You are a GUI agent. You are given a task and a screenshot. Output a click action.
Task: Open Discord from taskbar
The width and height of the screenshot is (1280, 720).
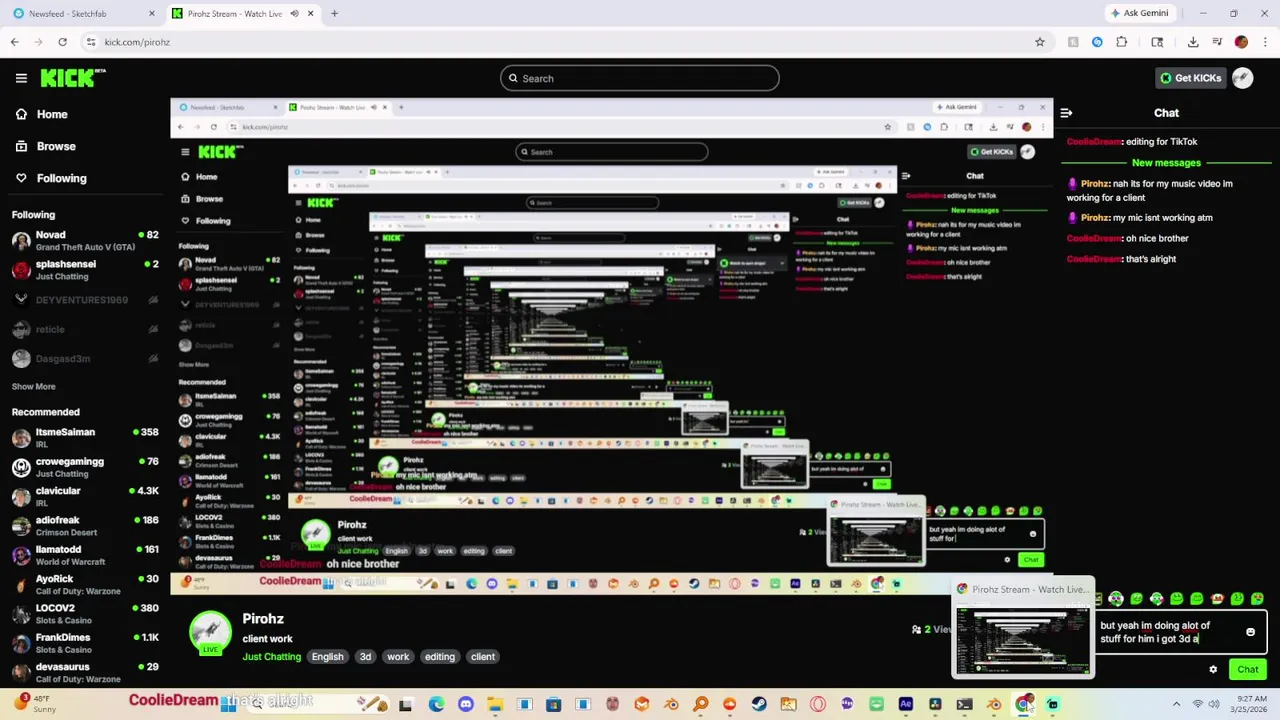465,704
